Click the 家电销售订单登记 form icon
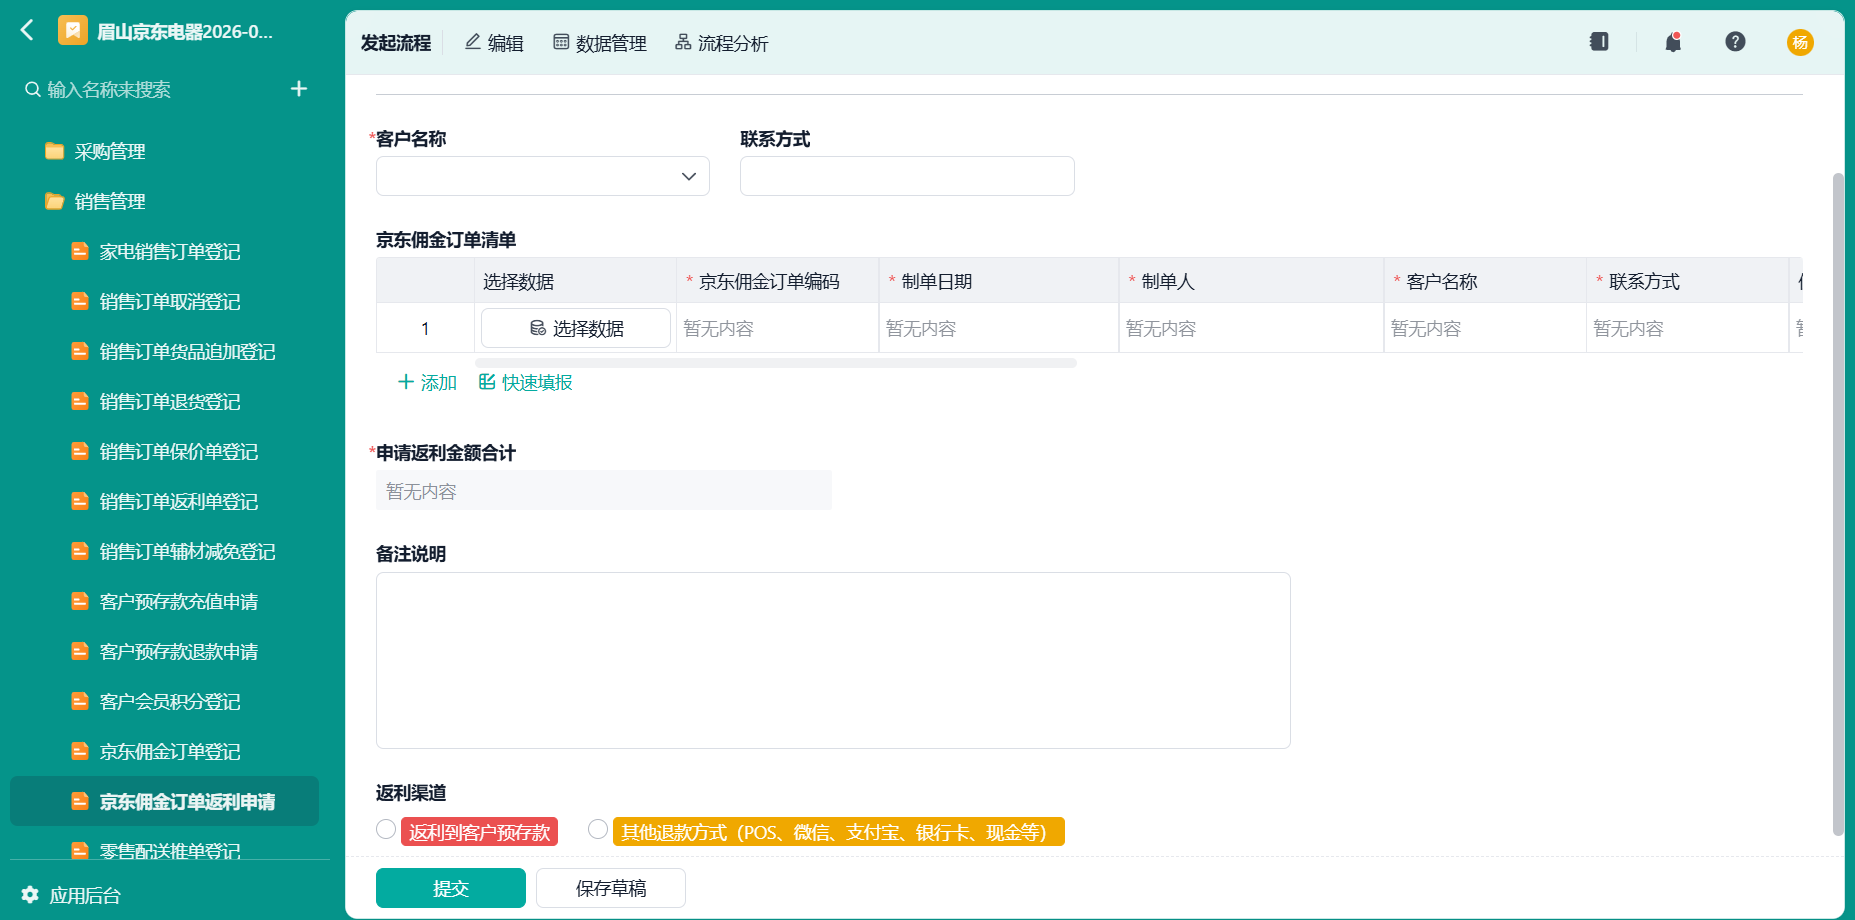 coord(80,251)
